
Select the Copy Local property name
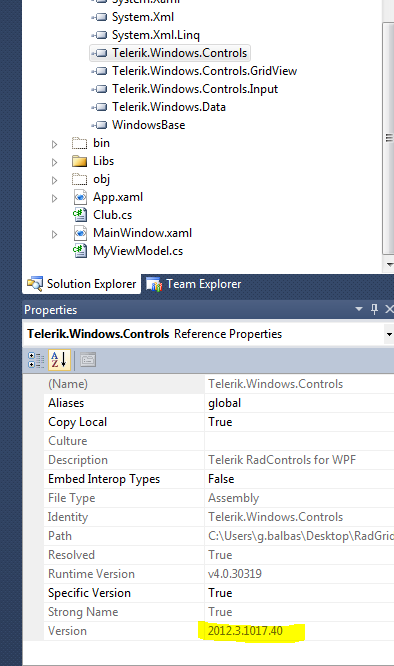point(77,422)
